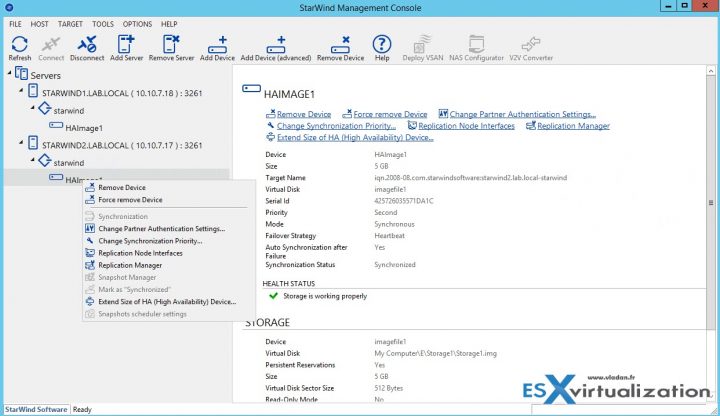Click the NAS Configurator icon
The width and height of the screenshot is (720, 416).
click(x=476, y=45)
